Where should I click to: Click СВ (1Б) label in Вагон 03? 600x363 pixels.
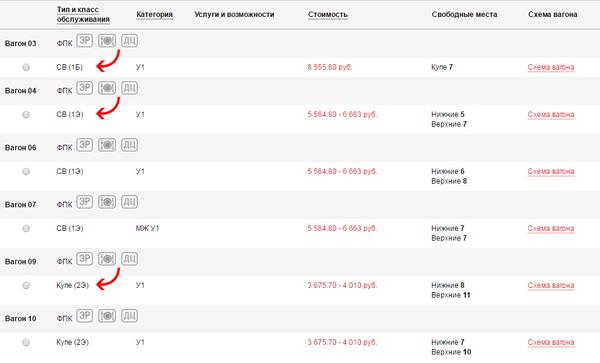click(70, 67)
